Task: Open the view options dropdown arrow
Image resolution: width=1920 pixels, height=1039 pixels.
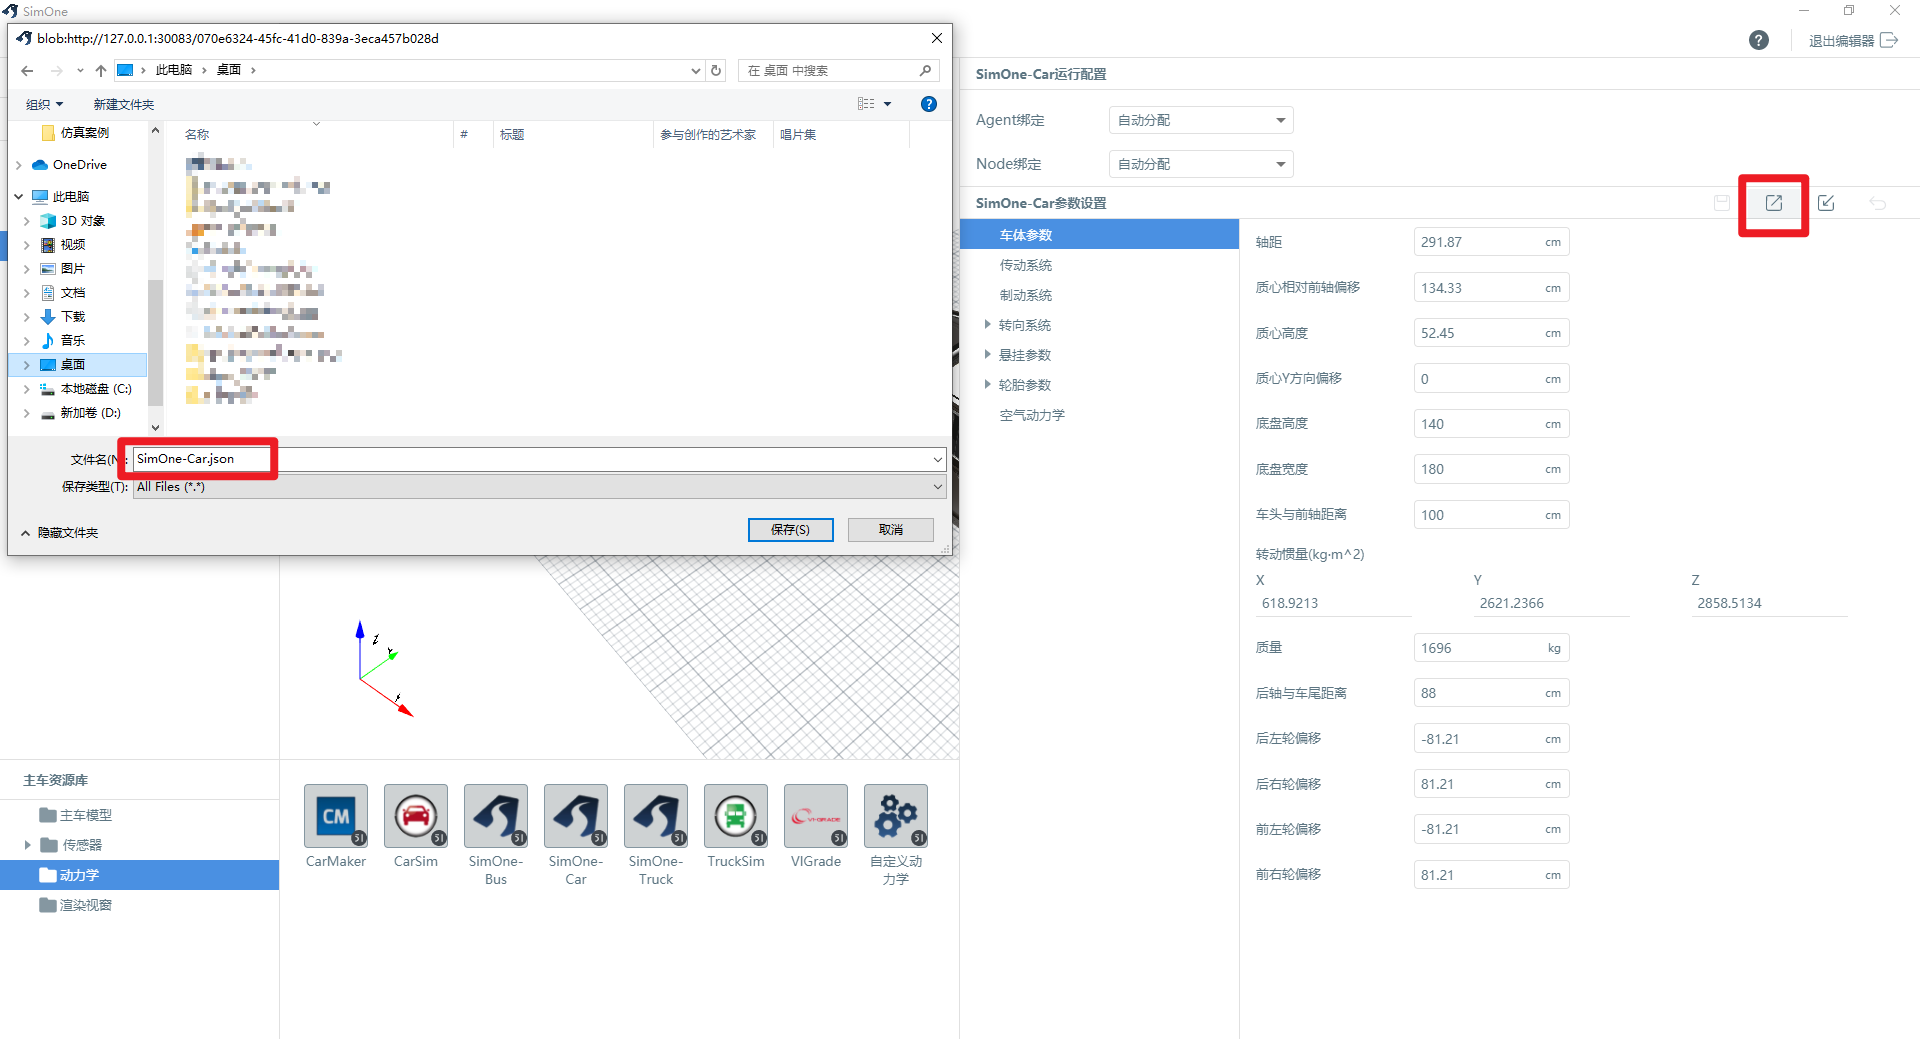Action: pos(887,104)
